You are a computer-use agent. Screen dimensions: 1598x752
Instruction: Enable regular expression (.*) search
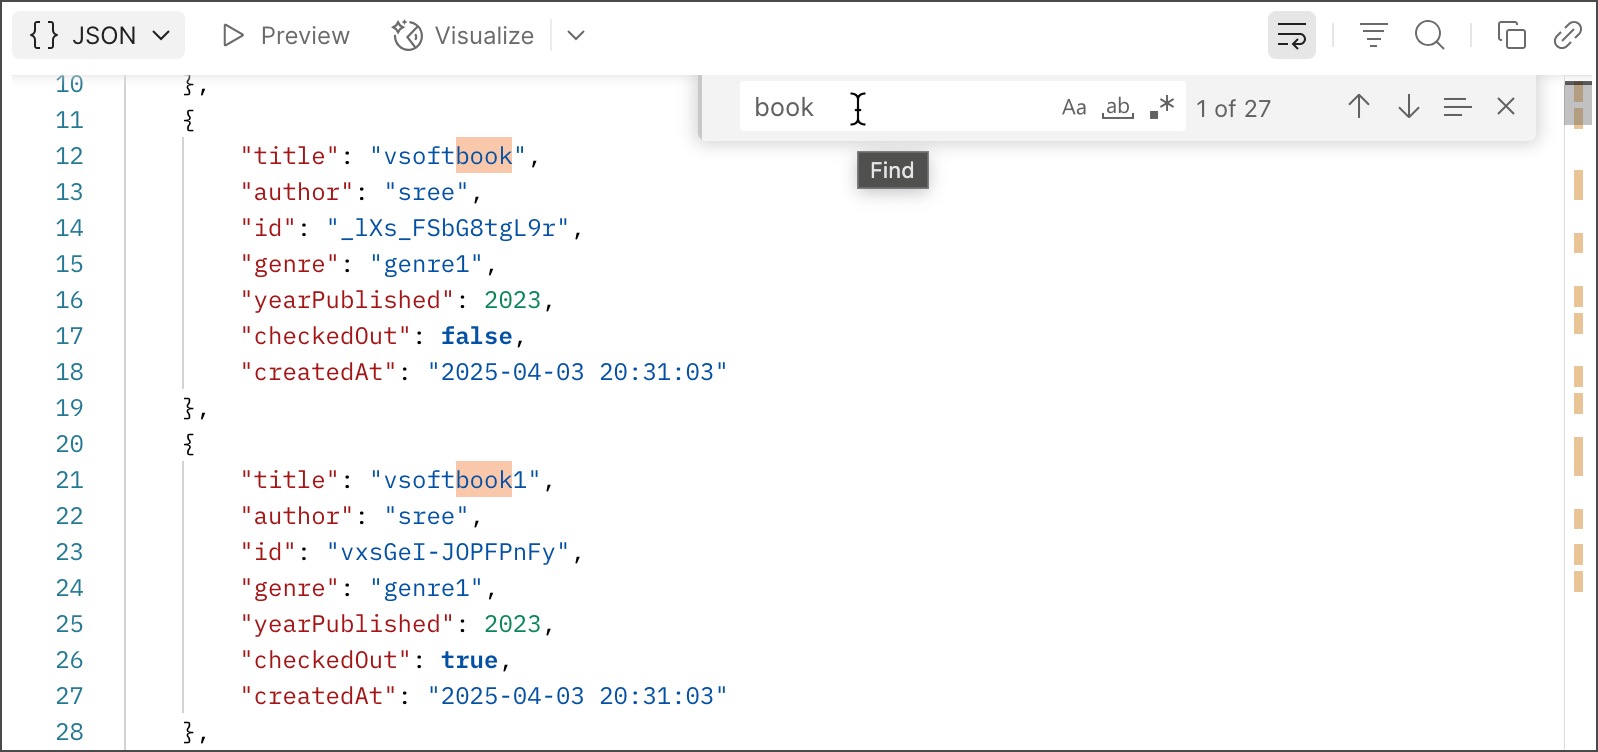1161,107
